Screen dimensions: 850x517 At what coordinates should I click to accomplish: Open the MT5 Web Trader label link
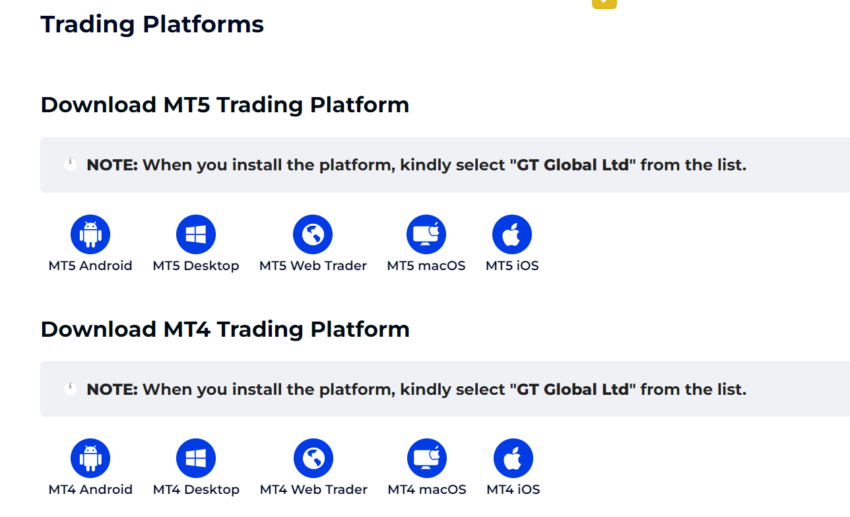pyautogui.click(x=313, y=266)
